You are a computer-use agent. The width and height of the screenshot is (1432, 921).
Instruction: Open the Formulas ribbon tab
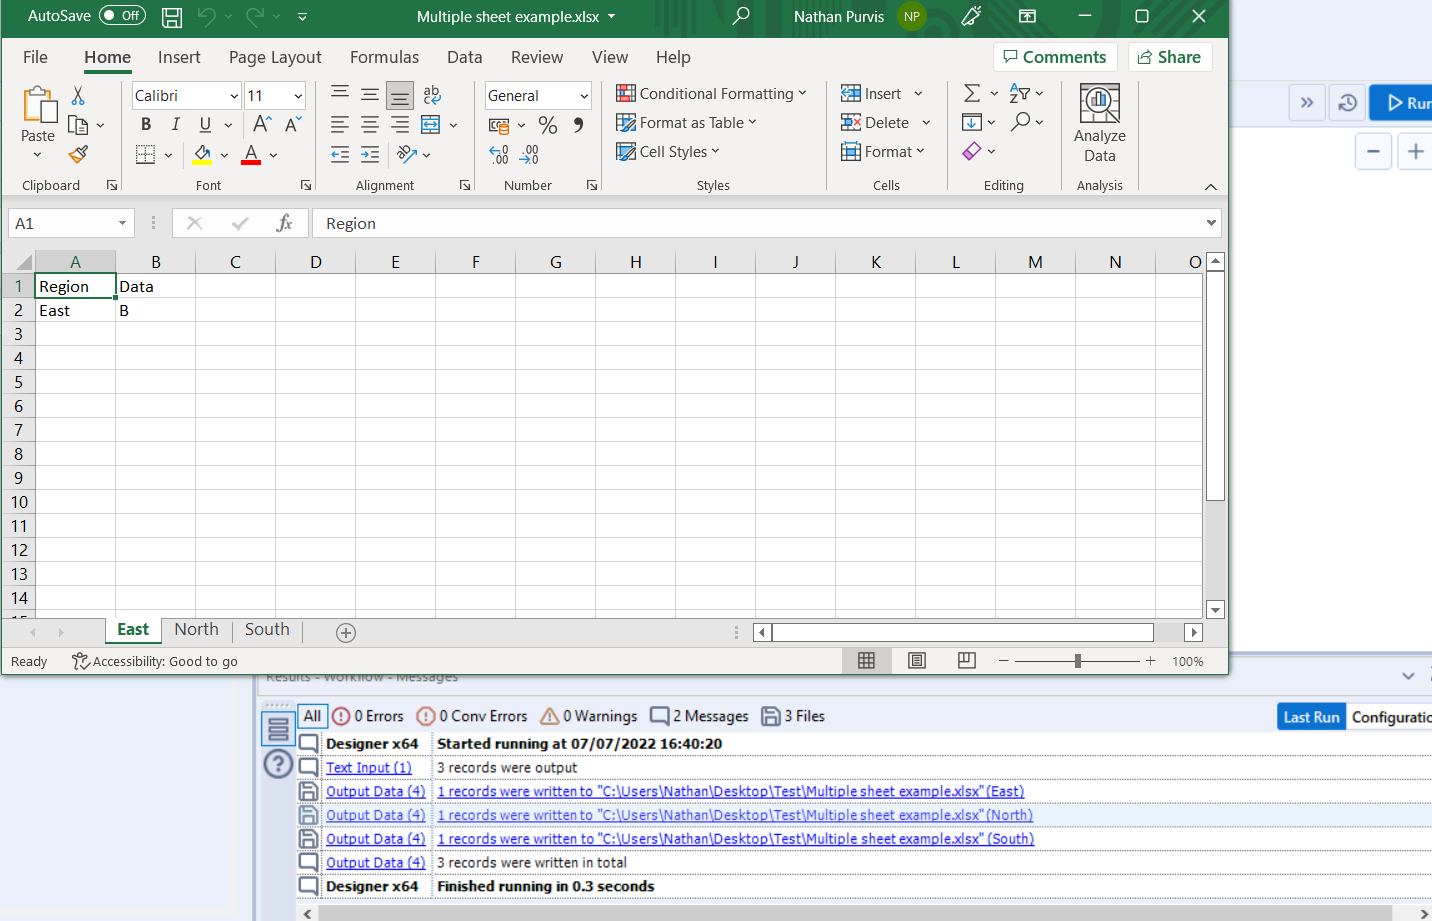click(x=384, y=57)
